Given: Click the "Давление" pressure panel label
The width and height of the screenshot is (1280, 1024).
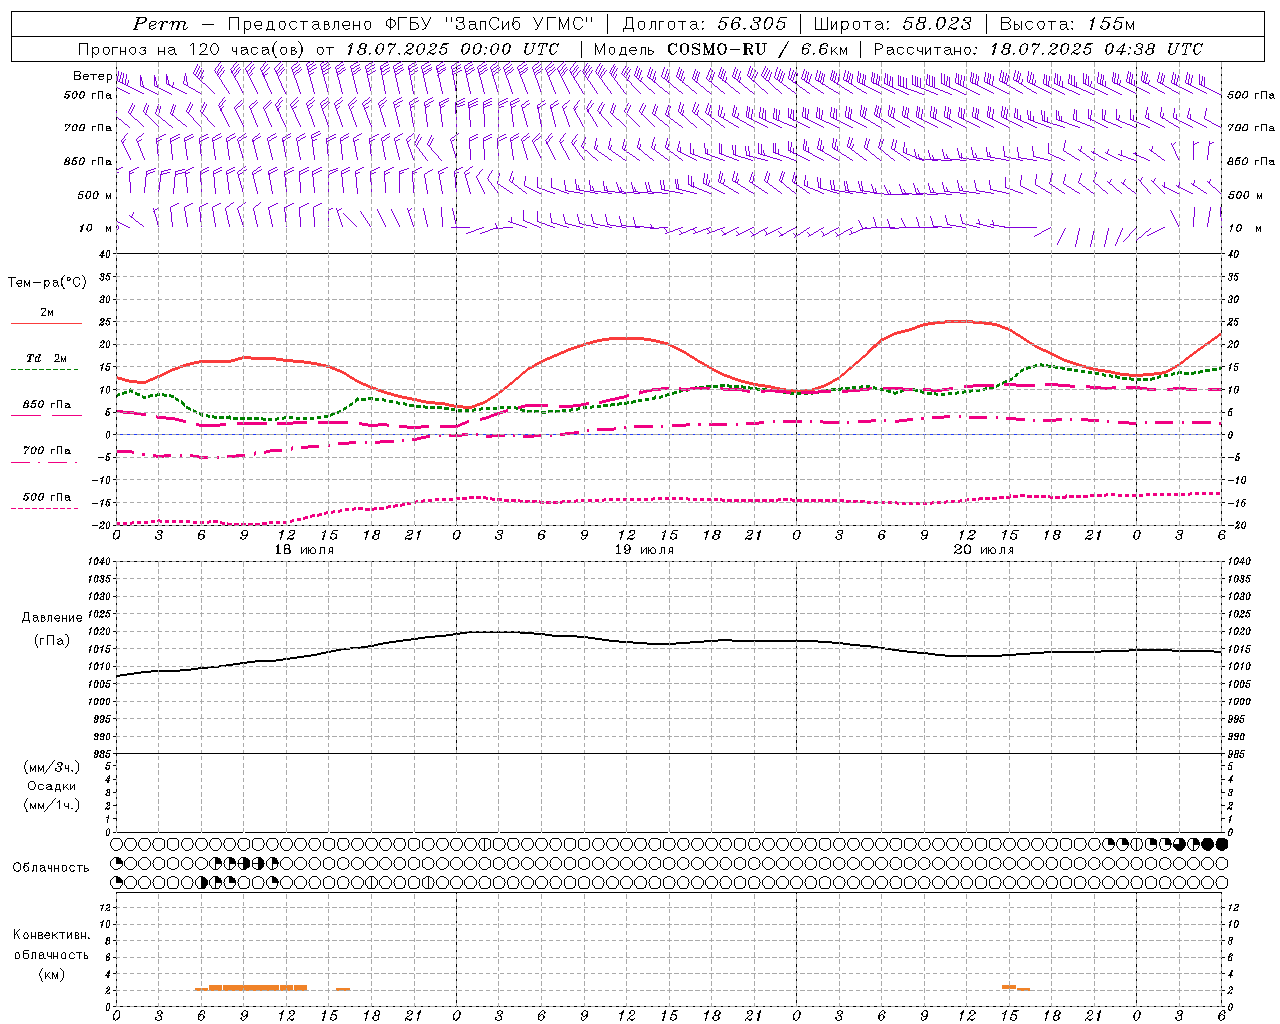Looking at the screenshot, I should tap(52, 618).
